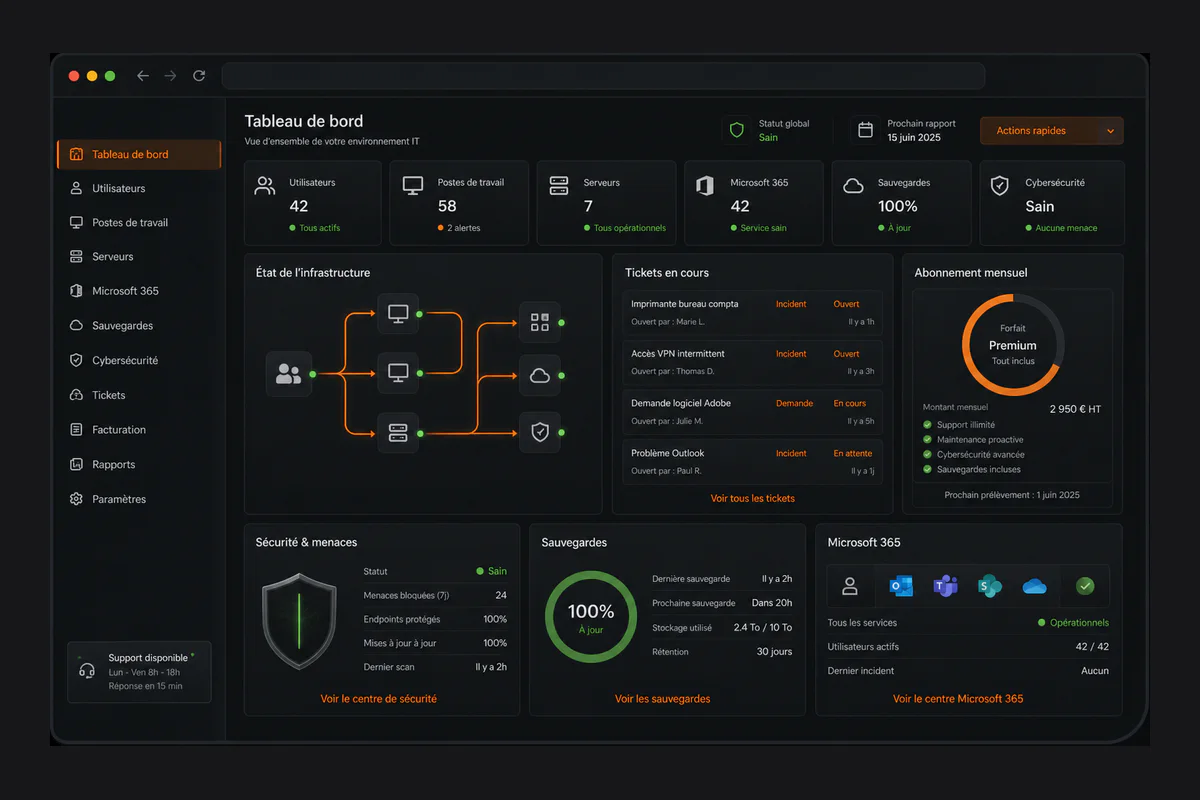
Task: Open the SharePoint icon in Microsoft 365 panel
Action: [x=990, y=586]
